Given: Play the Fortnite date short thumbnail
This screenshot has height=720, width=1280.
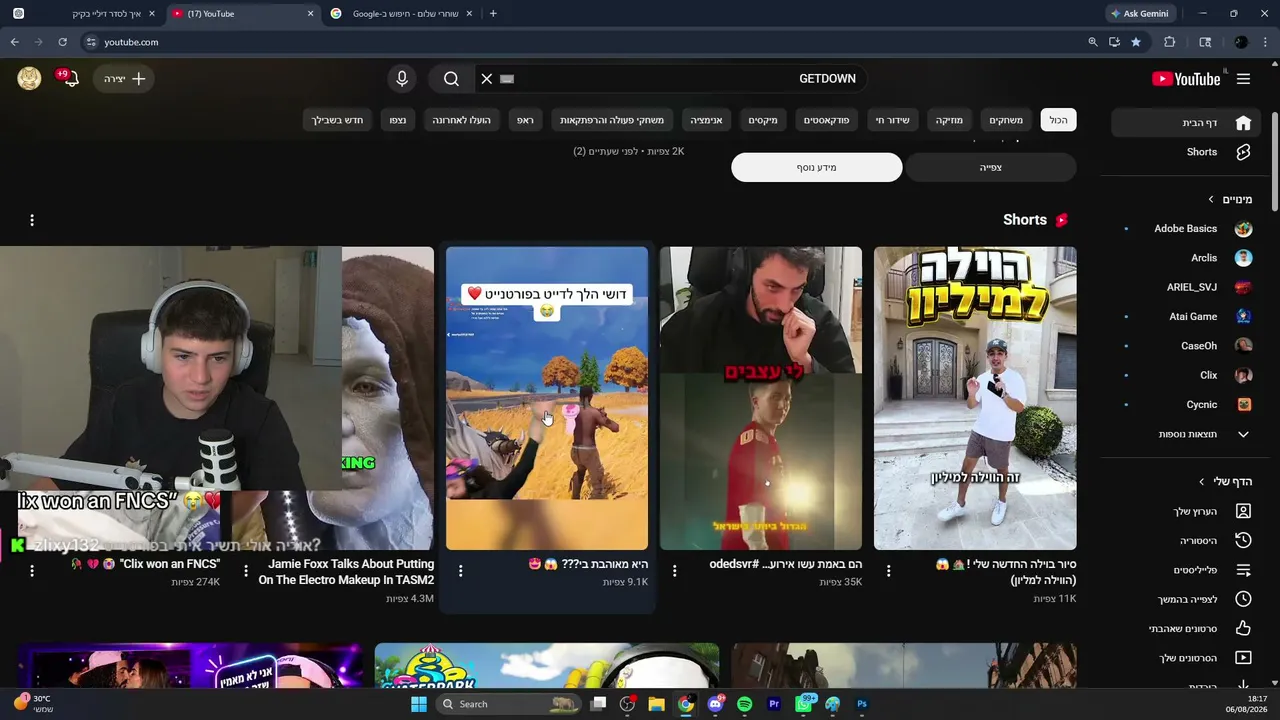Looking at the screenshot, I should (x=547, y=398).
